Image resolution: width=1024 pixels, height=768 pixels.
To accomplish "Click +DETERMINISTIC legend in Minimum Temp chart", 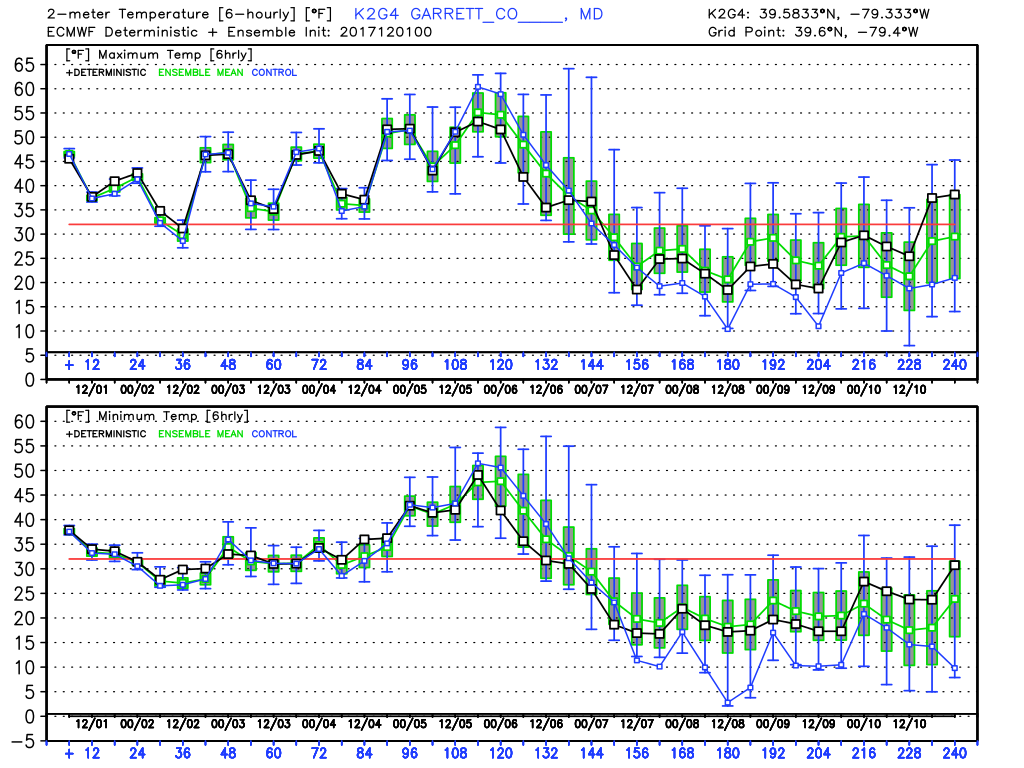I will click(106, 434).
